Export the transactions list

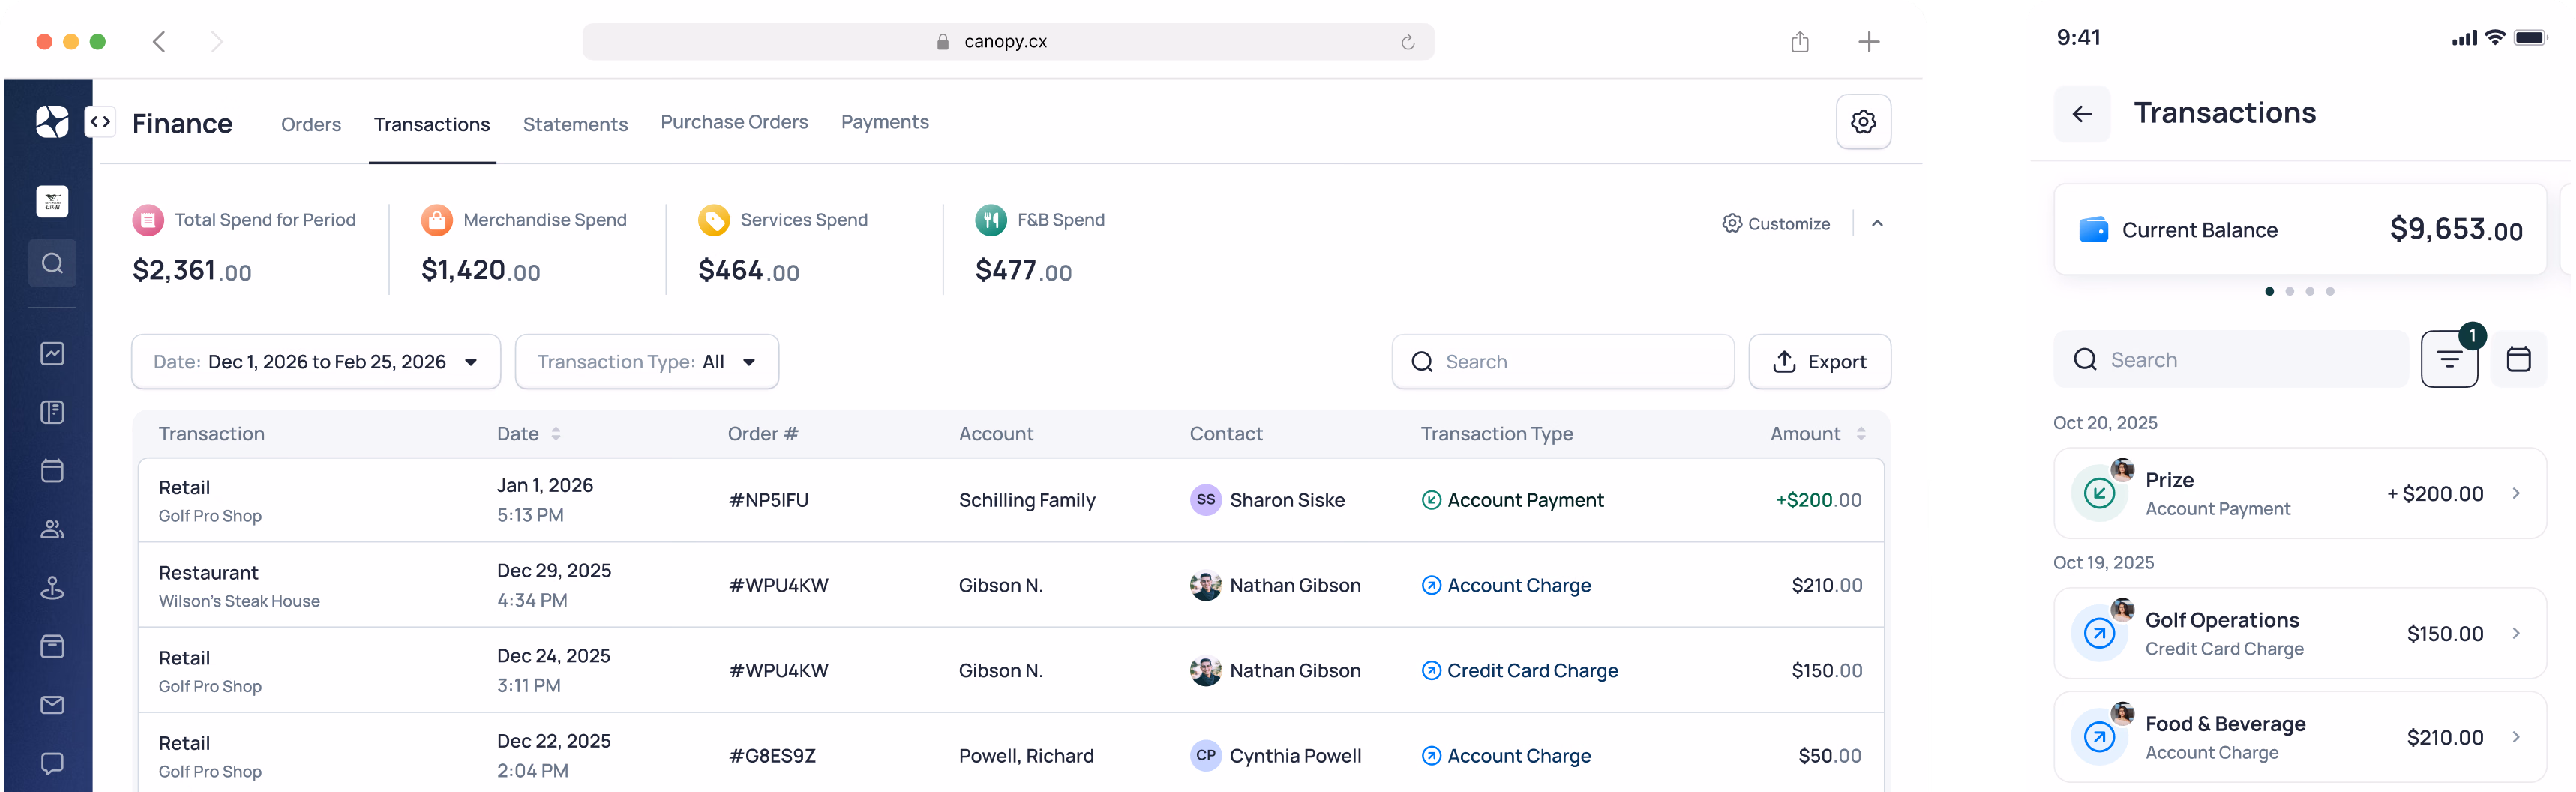1819,361
